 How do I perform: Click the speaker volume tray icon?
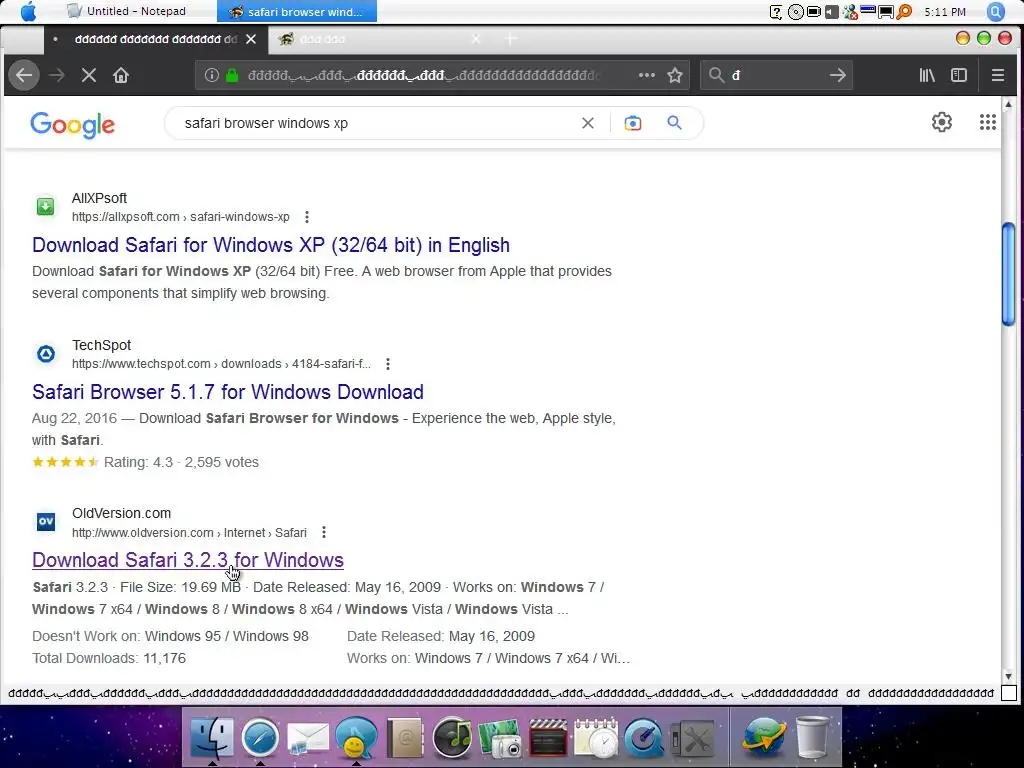[x=831, y=12]
